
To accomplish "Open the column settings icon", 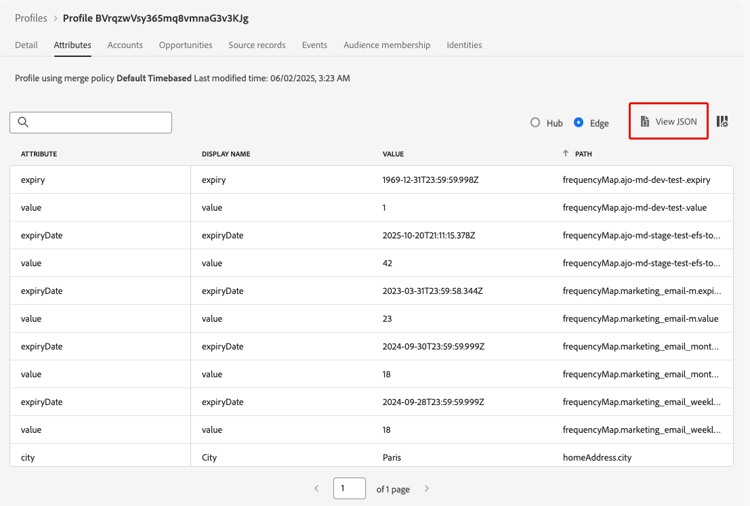I will click(722, 122).
